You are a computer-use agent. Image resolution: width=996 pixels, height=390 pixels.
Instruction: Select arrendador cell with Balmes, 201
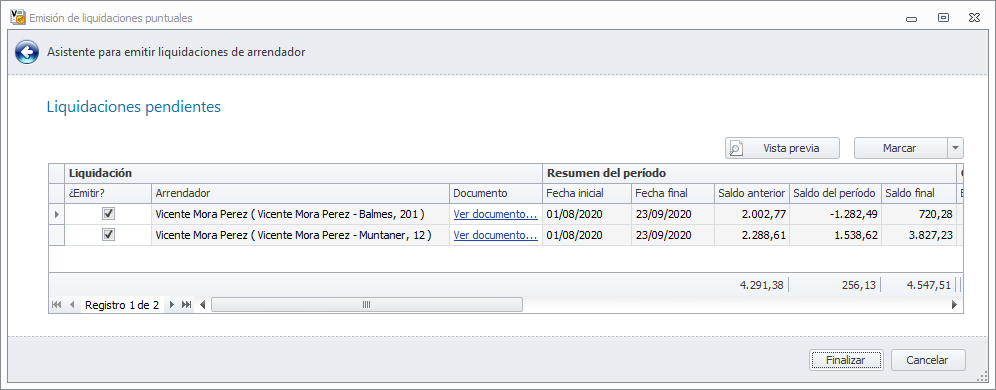301,214
